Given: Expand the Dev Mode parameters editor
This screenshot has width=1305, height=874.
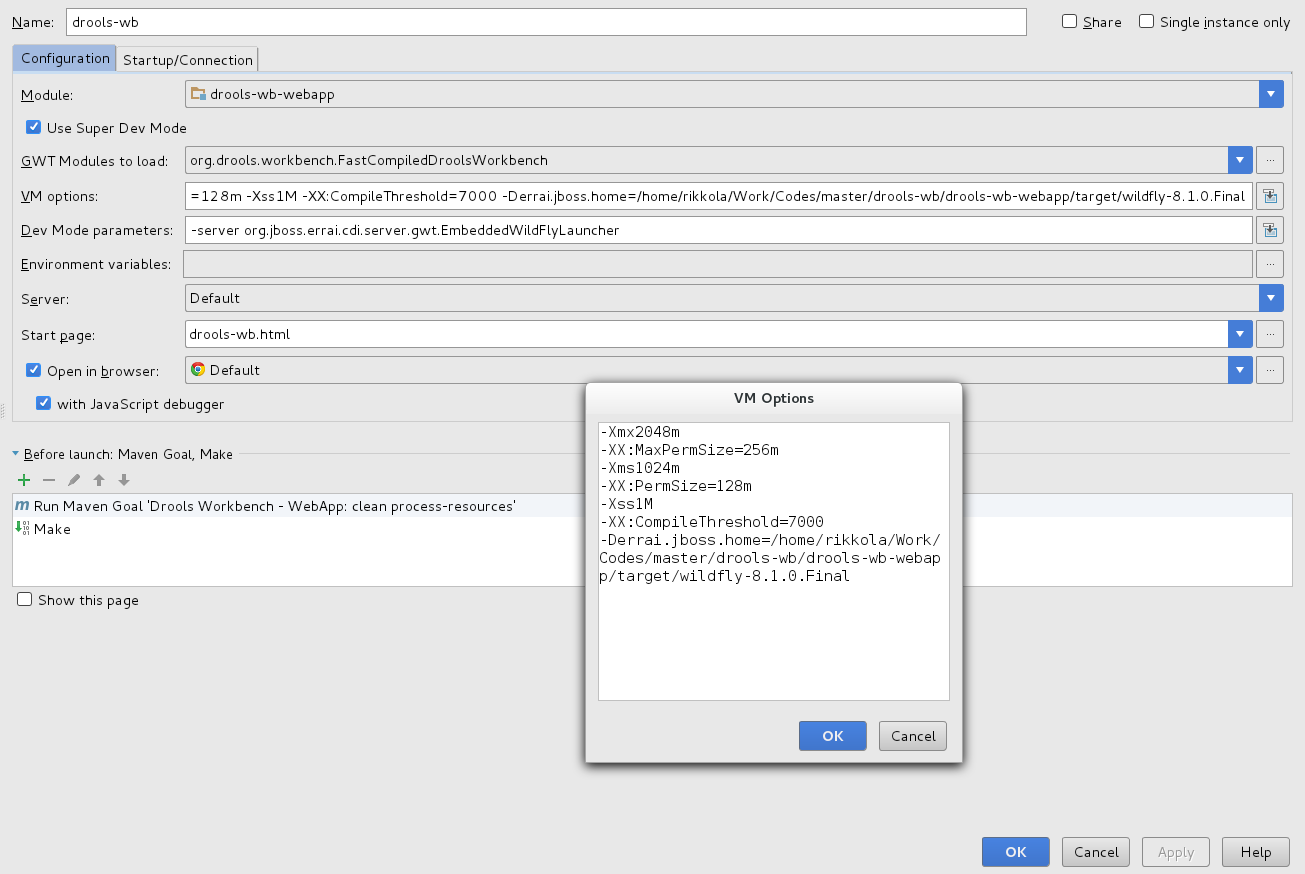Looking at the screenshot, I should click(x=1270, y=230).
